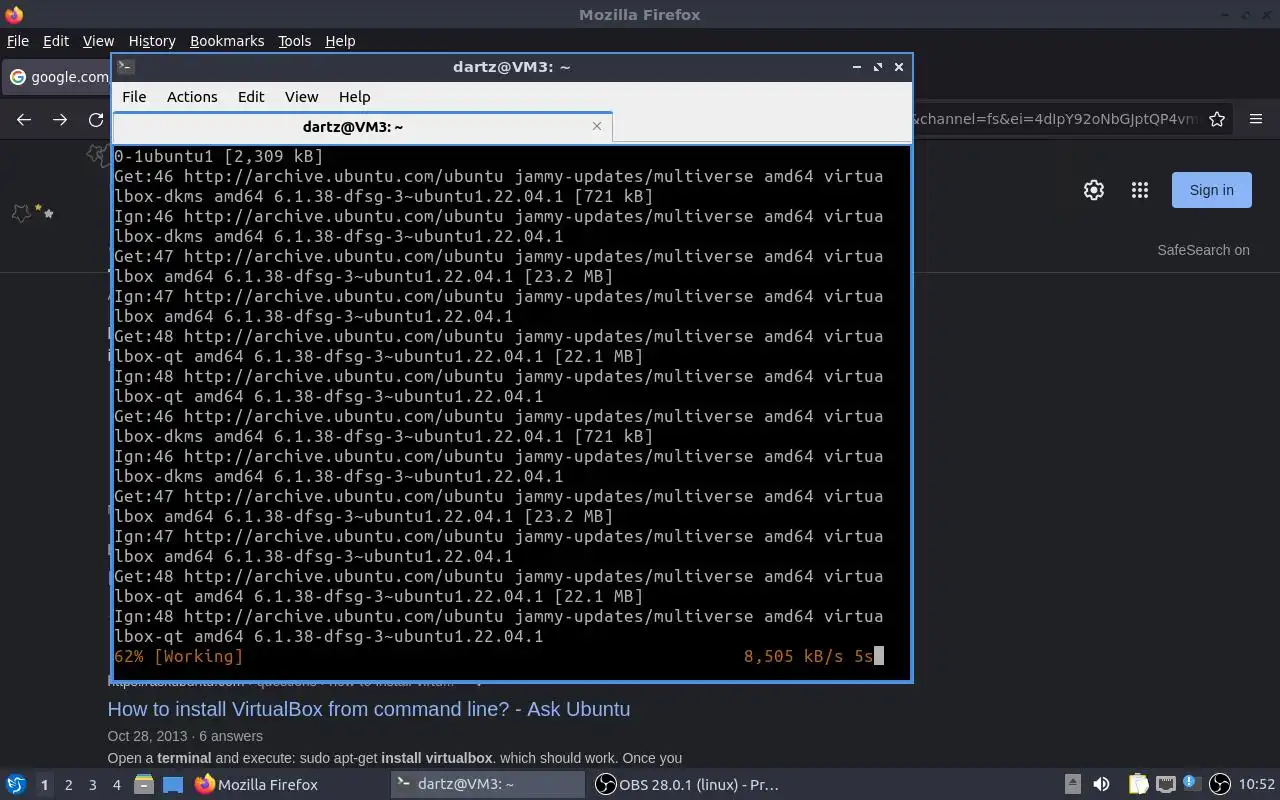1280x800 pixels.
Task: Open Firefox Bookmarks menu
Action: [227, 41]
